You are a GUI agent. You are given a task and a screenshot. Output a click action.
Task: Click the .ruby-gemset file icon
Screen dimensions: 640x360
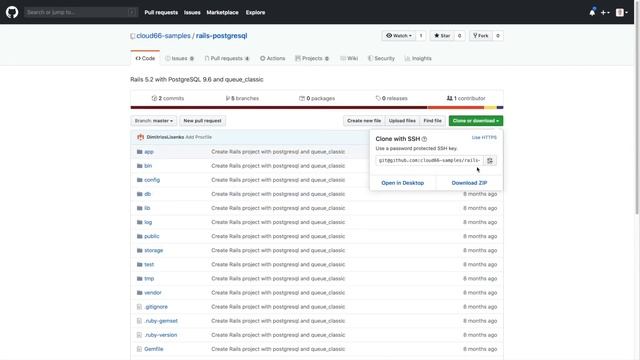click(x=139, y=321)
